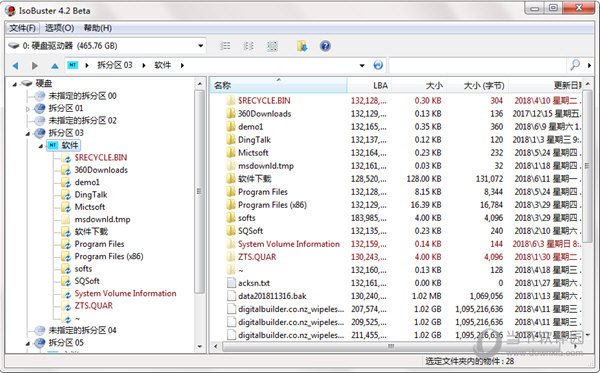This screenshot has width=600, height=373.
Task: Collapse the 软件 tree node
Action: (40, 146)
